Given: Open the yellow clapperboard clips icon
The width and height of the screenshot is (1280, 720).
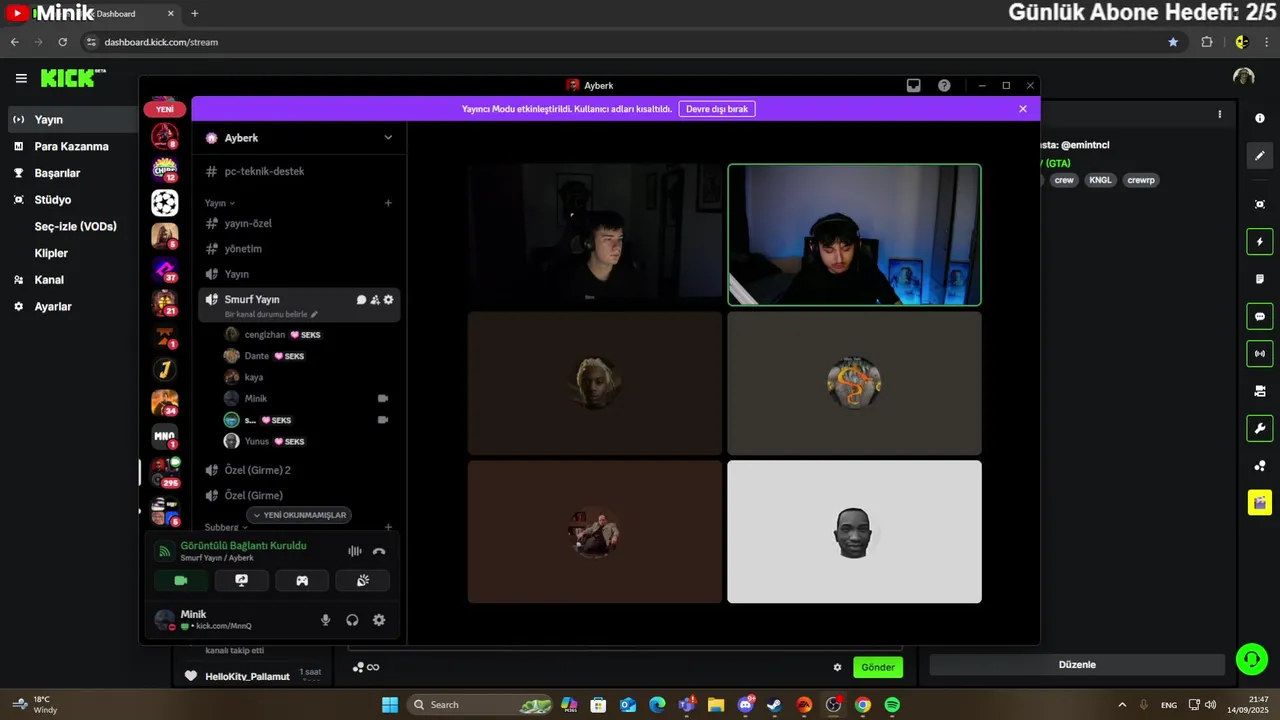Looking at the screenshot, I should (x=1259, y=502).
